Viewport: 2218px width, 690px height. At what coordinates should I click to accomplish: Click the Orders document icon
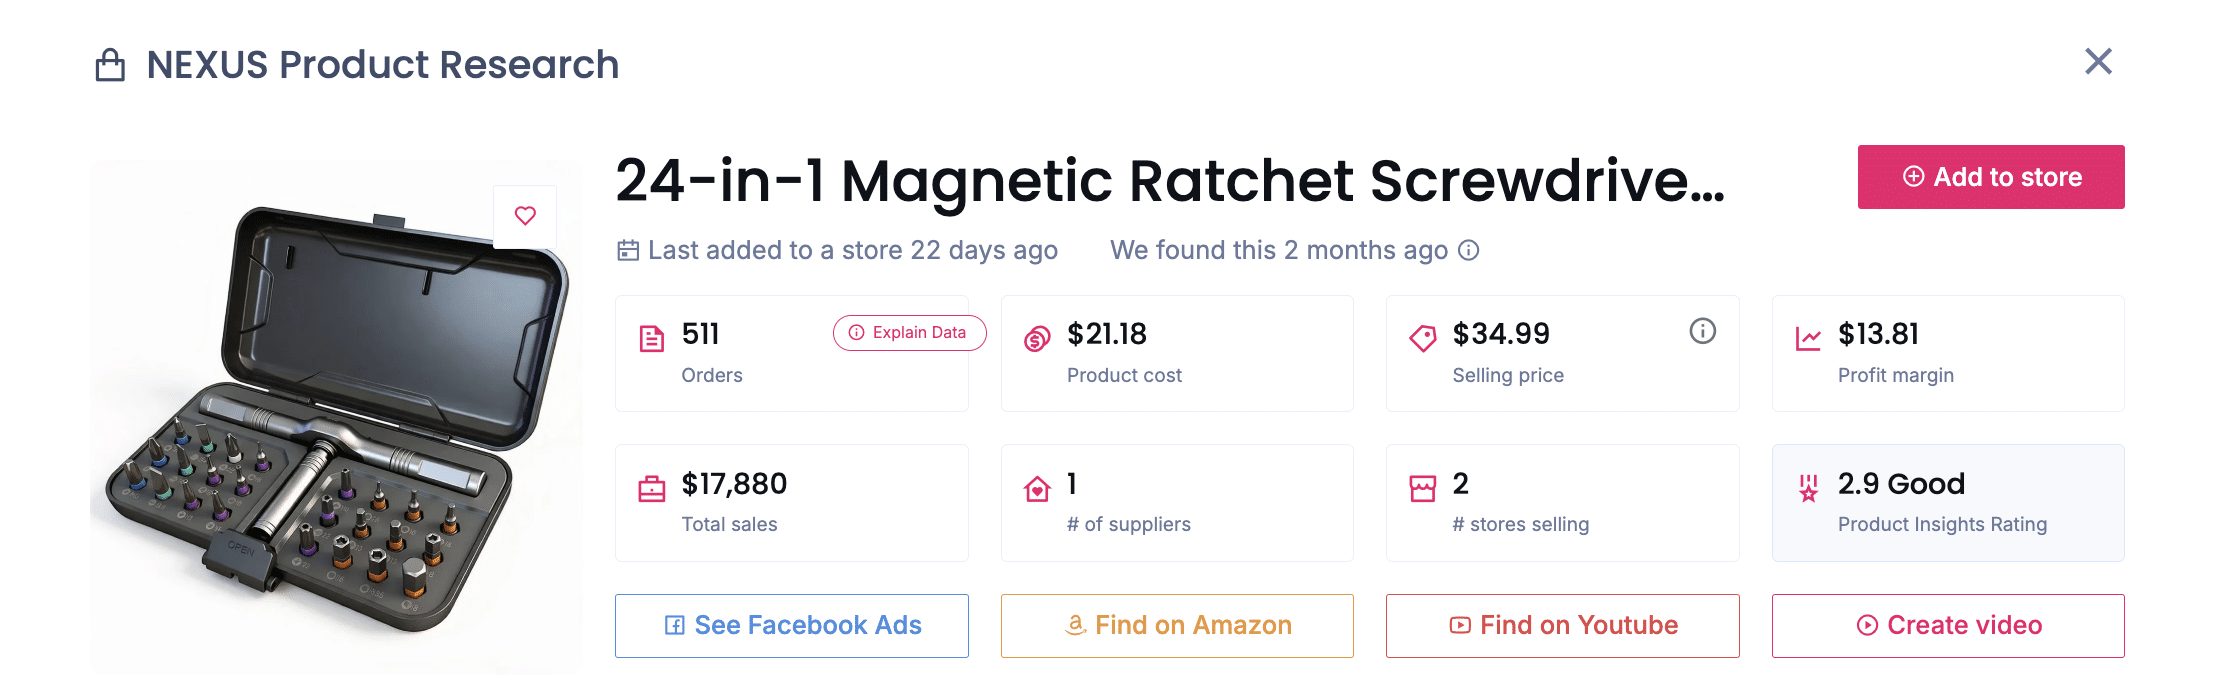653,337
